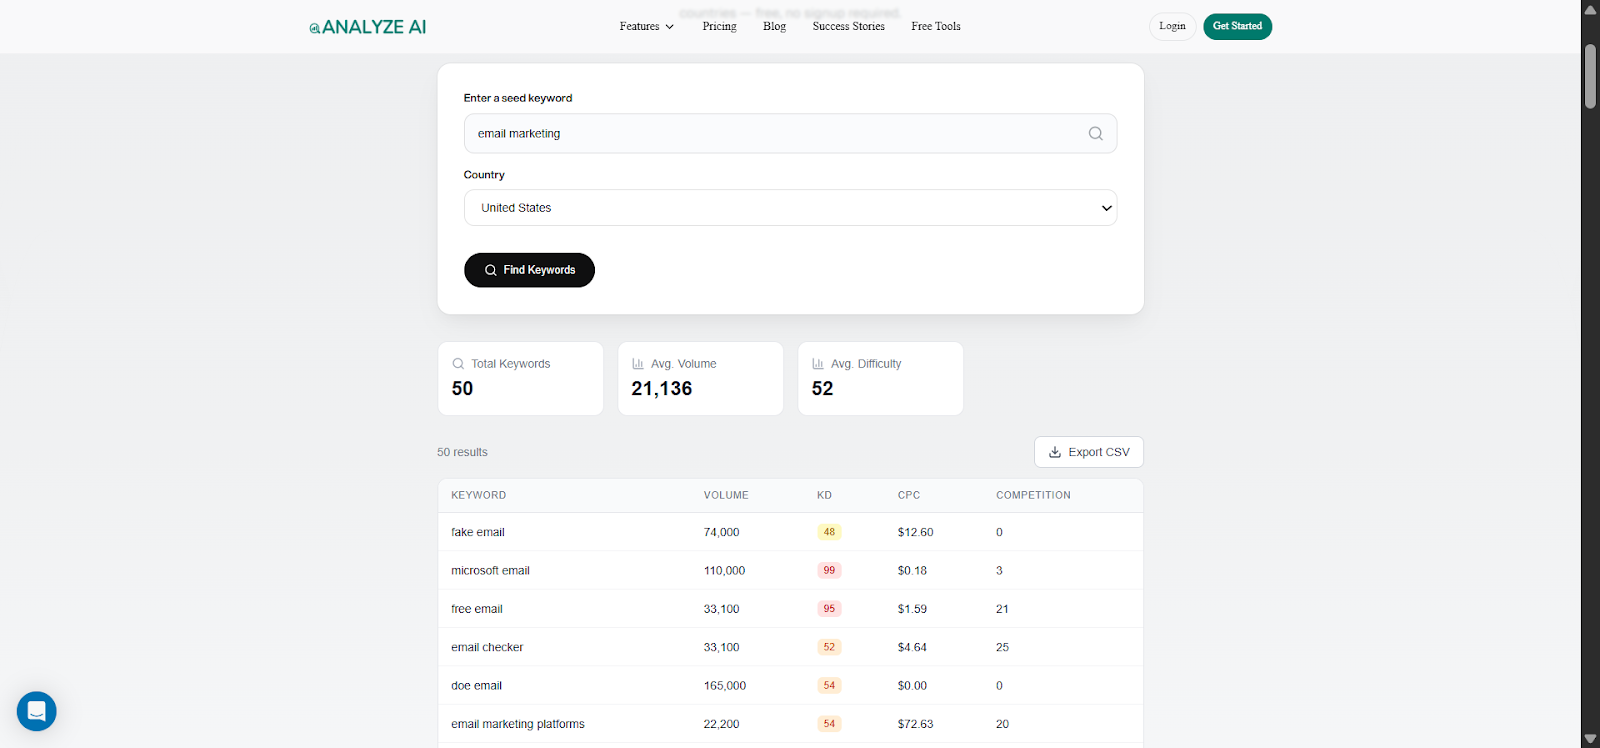
Task: Open Free Tools
Action: coord(936,27)
